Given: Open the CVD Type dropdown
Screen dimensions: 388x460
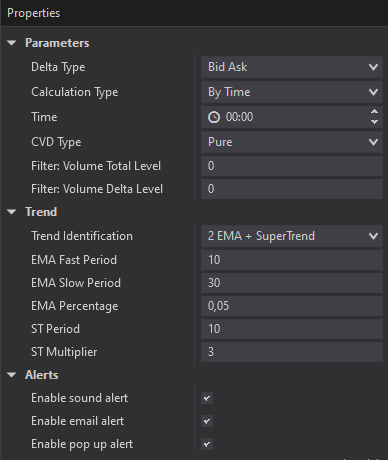Looking at the screenshot, I should point(292,142).
